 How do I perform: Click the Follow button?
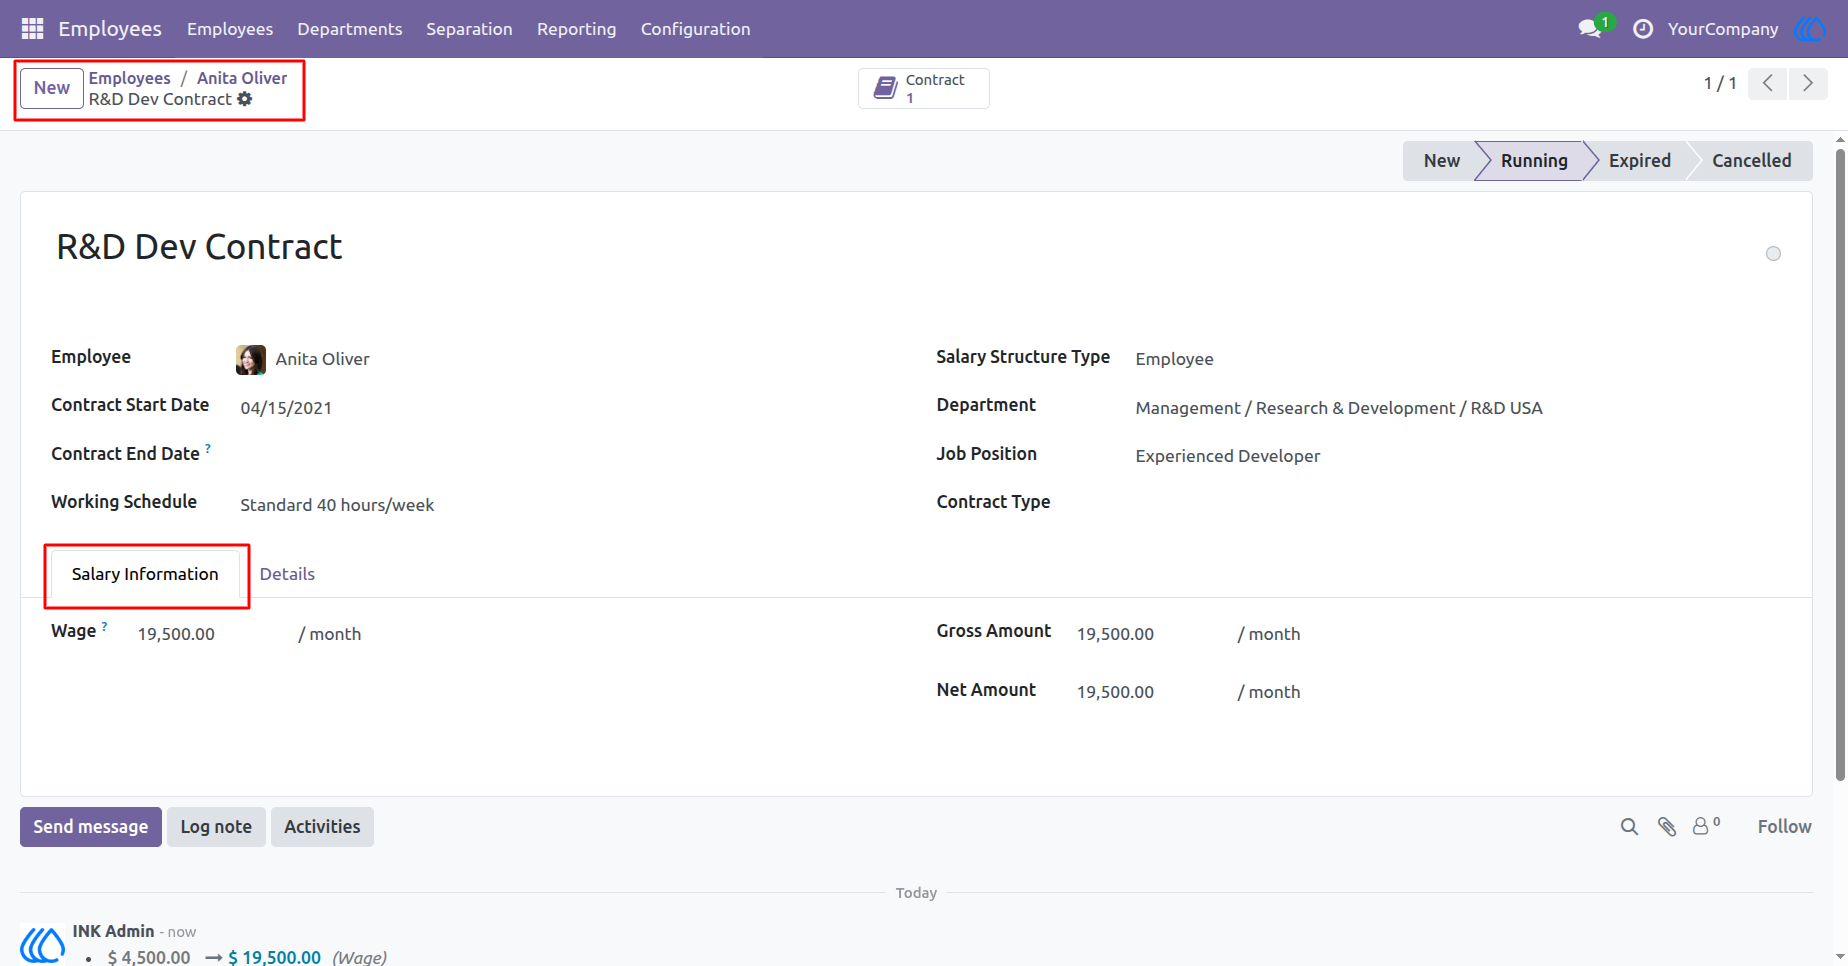[x=1784, y=827]
